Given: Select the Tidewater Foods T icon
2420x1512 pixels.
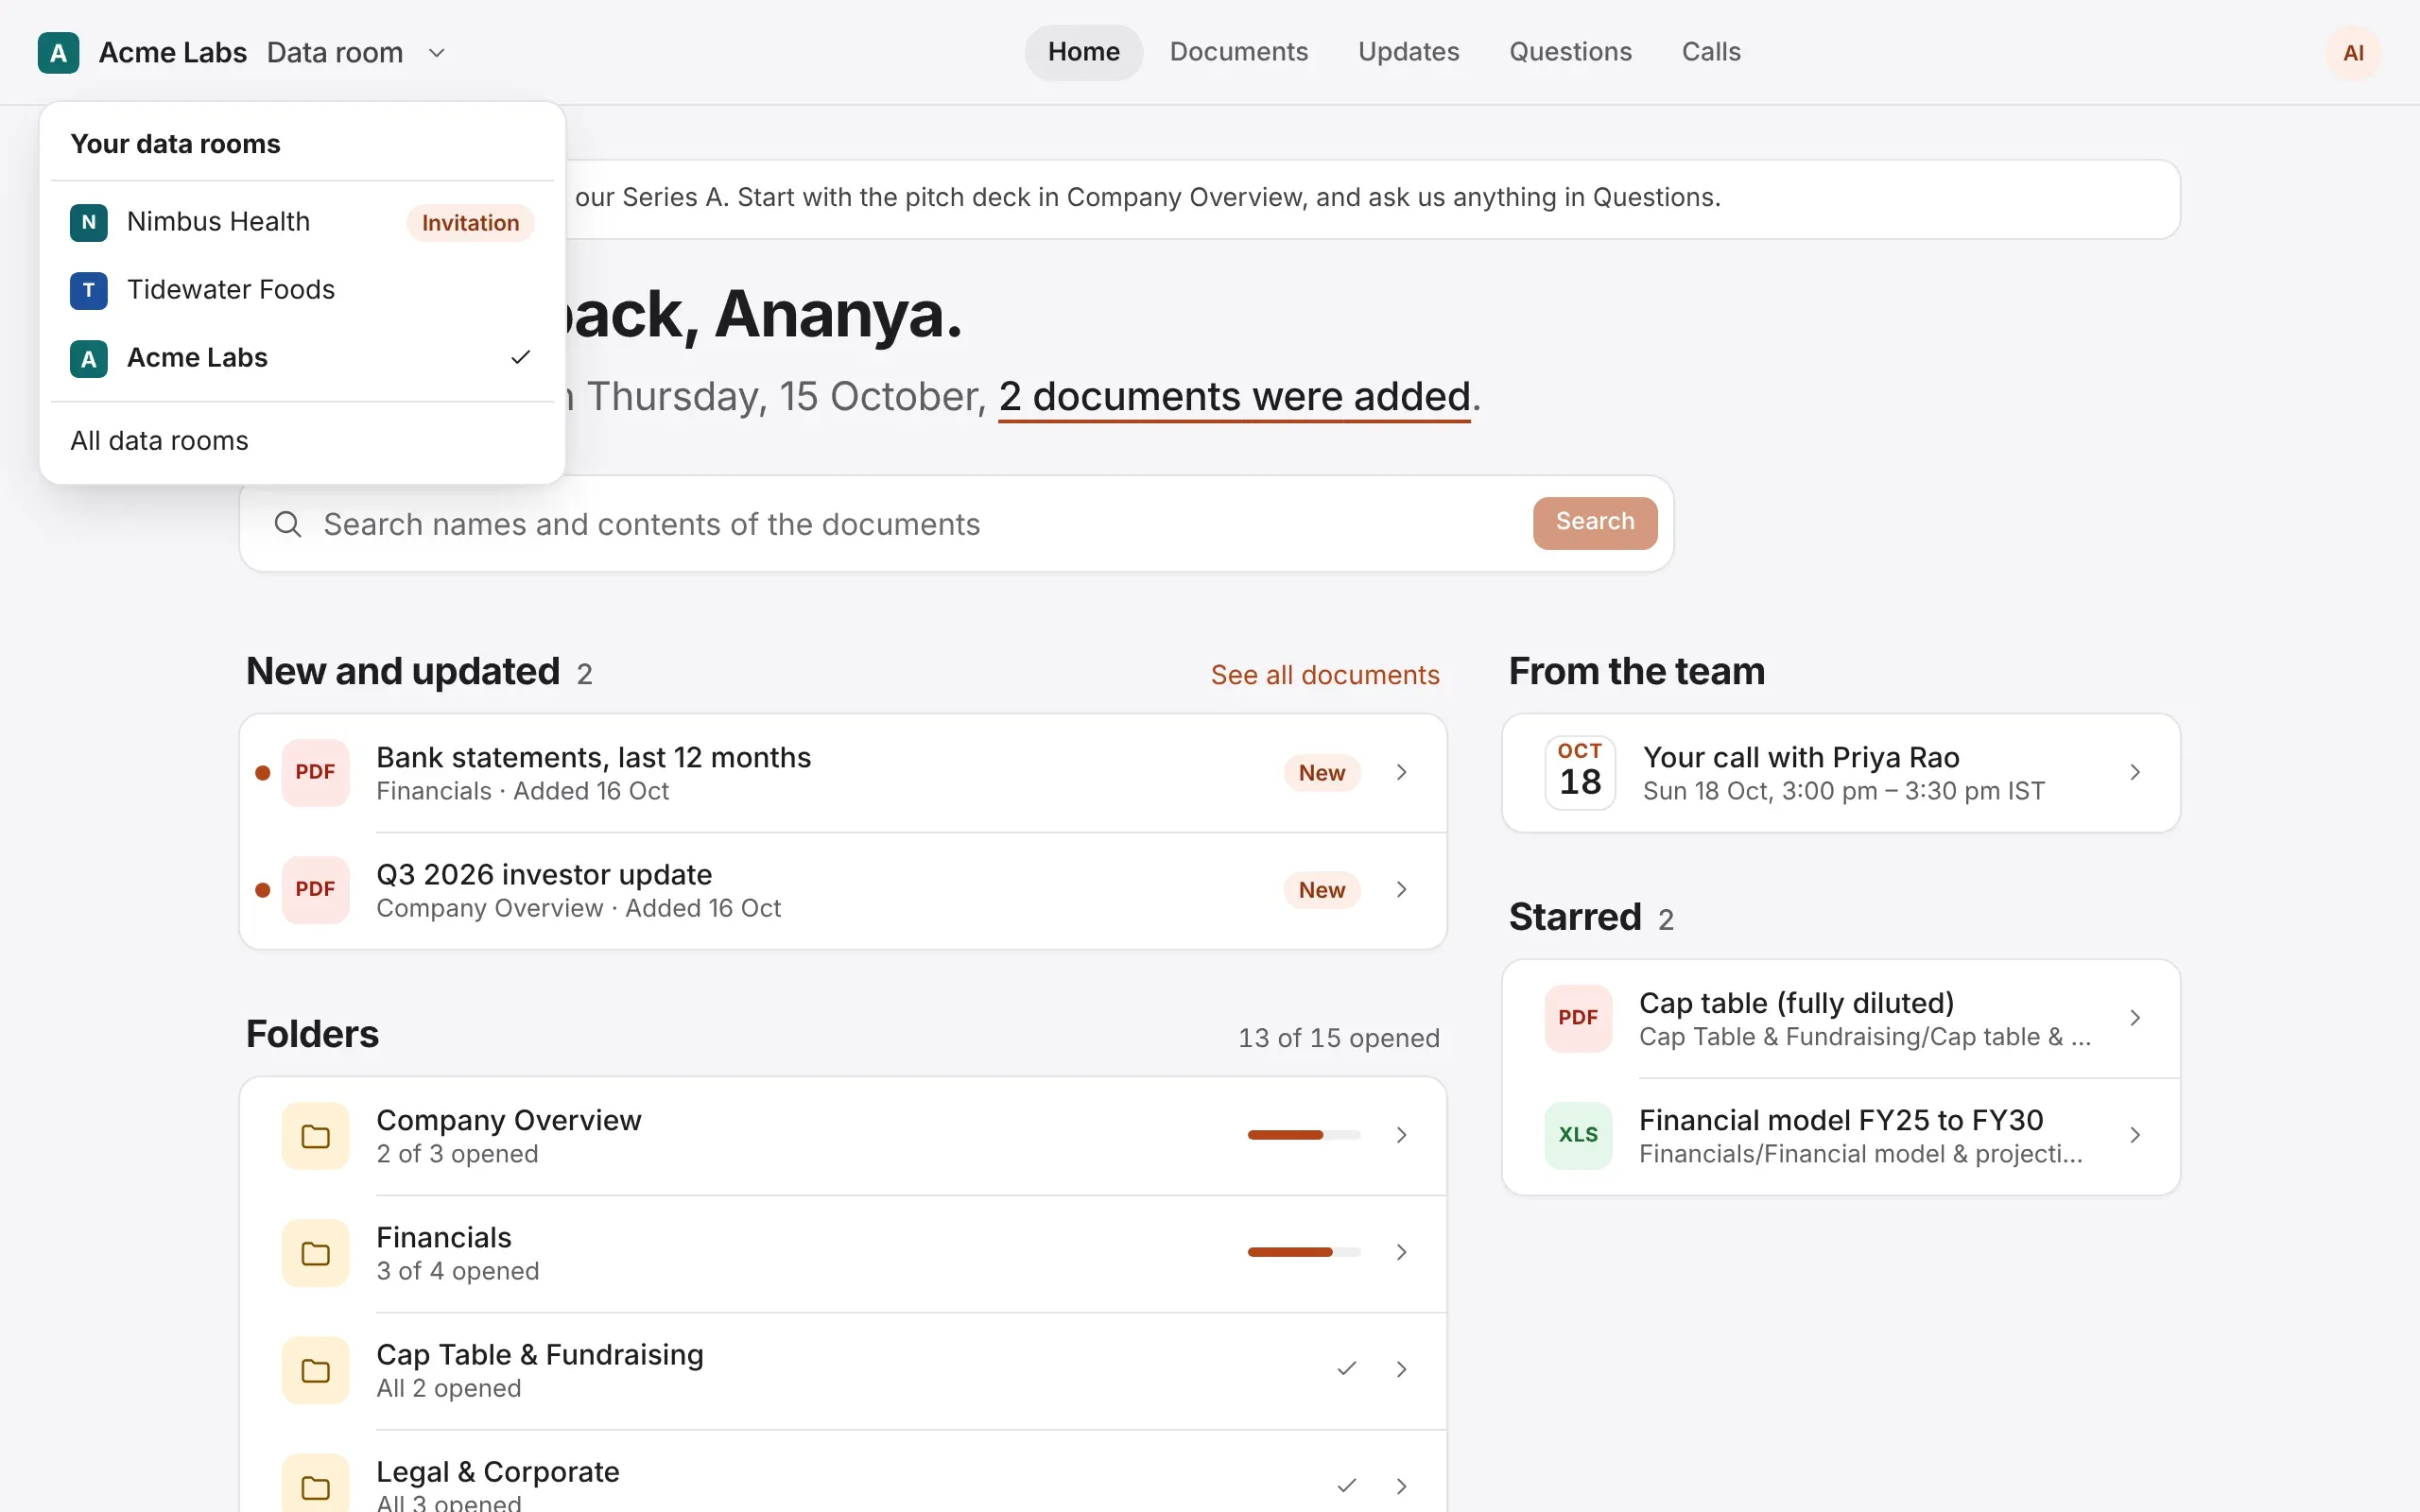Looking at the screenshot, I should click(x=89, y=290).
